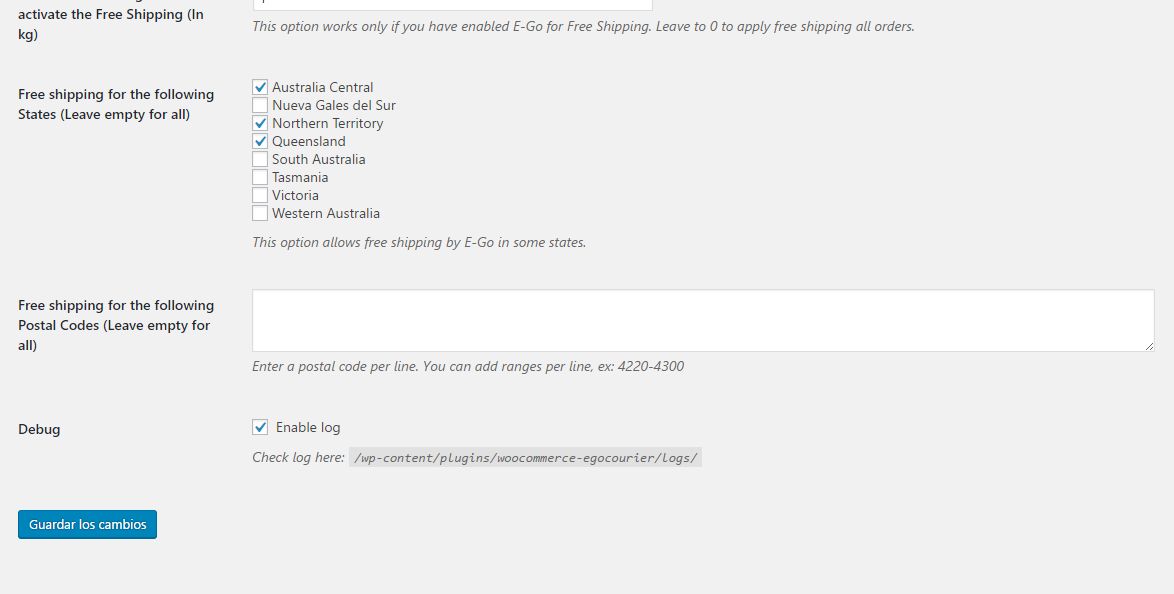Untick the Northern Territory checkbox
This screenshot has width=1174, height=594.
(x=260, y=124)
